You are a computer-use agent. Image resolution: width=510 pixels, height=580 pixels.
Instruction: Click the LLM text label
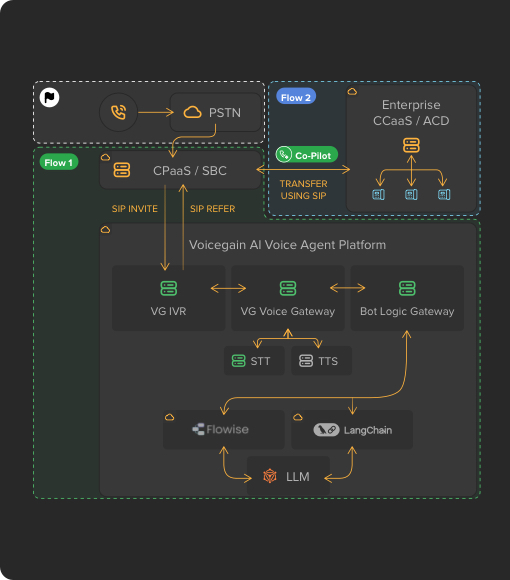pos(298,476)
